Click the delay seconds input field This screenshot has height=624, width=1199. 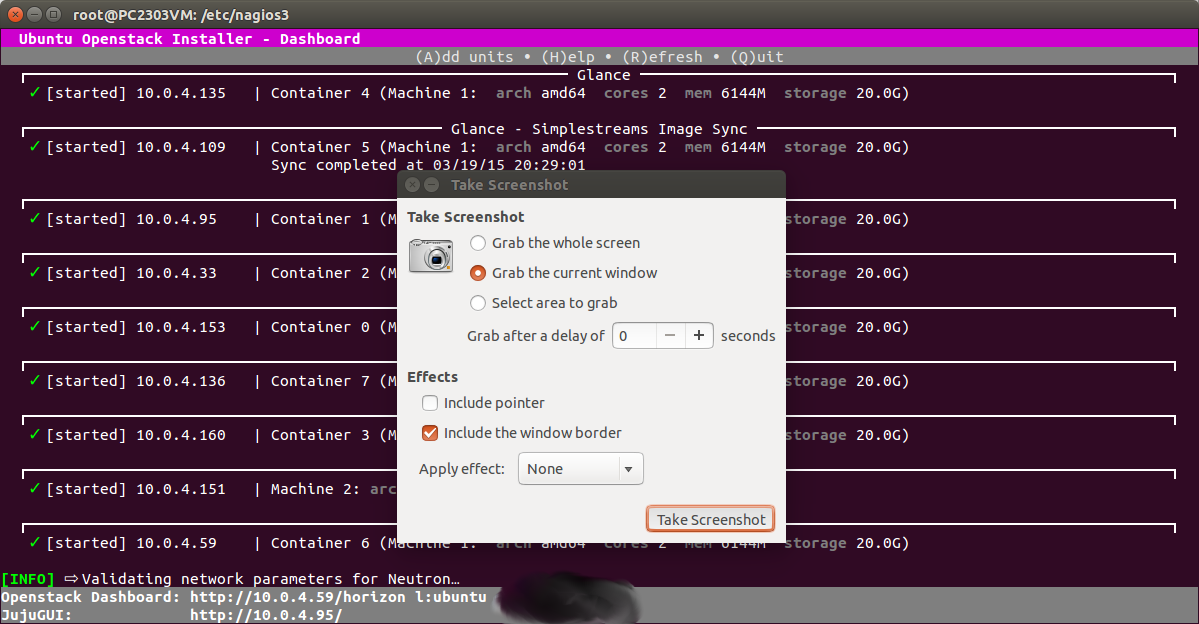coord(634,336)
